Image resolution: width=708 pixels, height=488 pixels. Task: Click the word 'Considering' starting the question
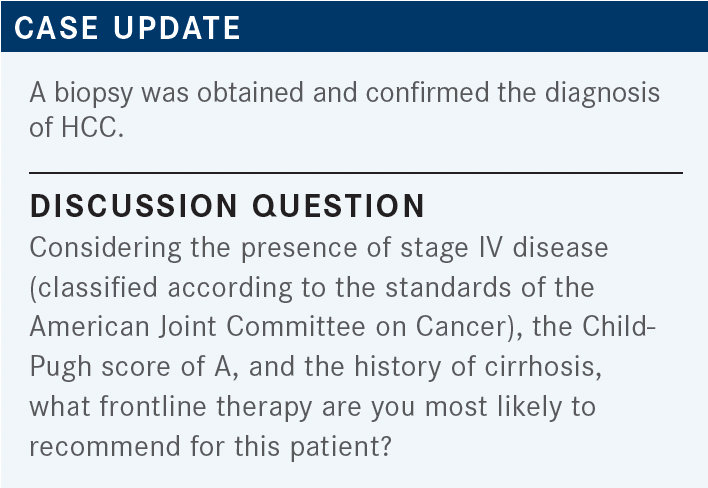coord(105,249)
